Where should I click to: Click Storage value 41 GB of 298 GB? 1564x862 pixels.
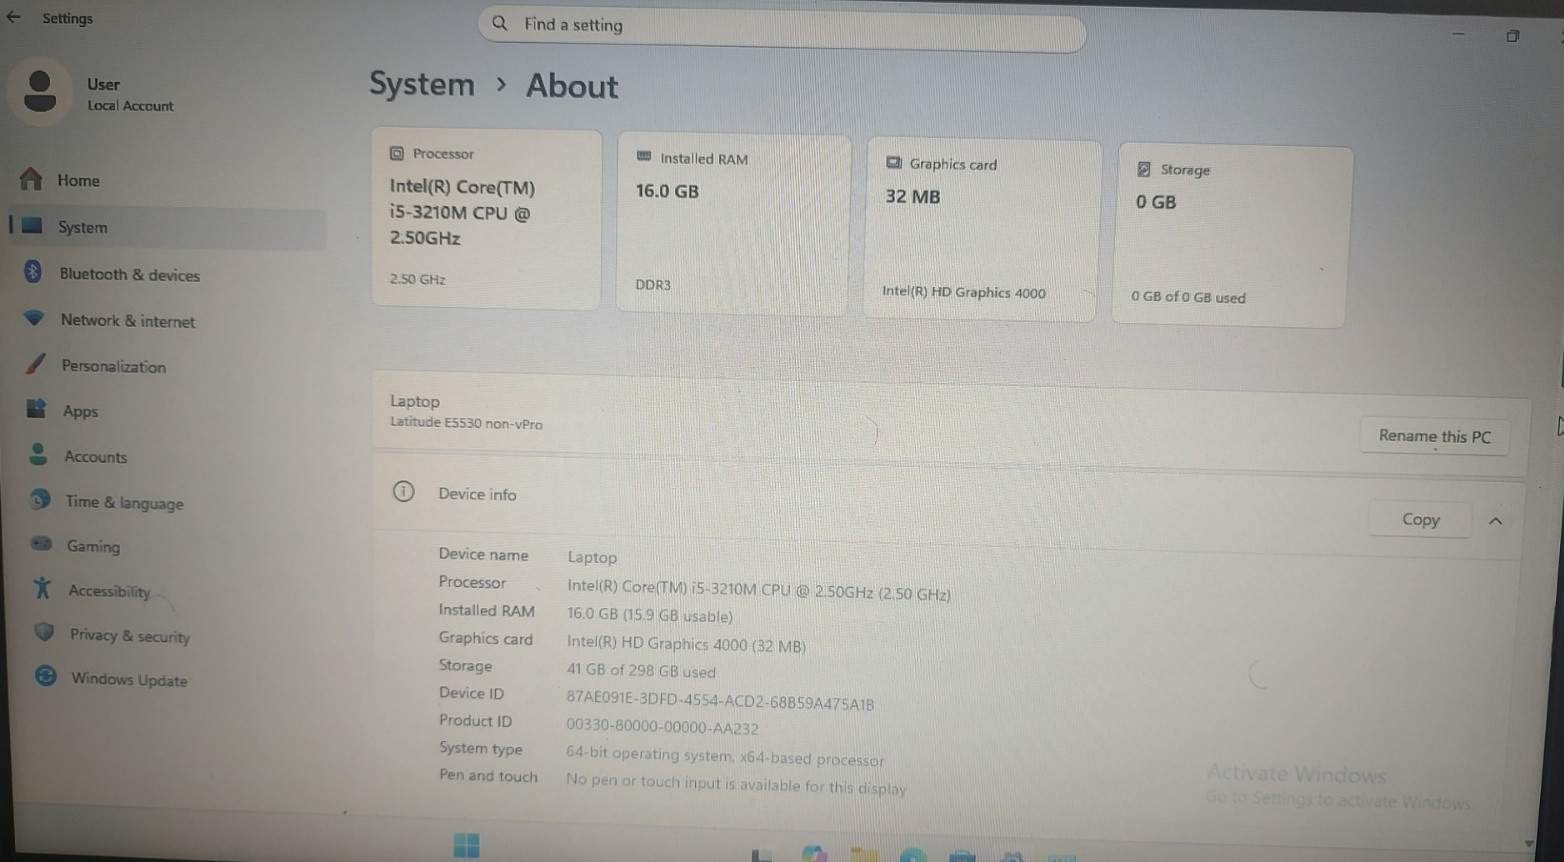(x=641, y=671)
